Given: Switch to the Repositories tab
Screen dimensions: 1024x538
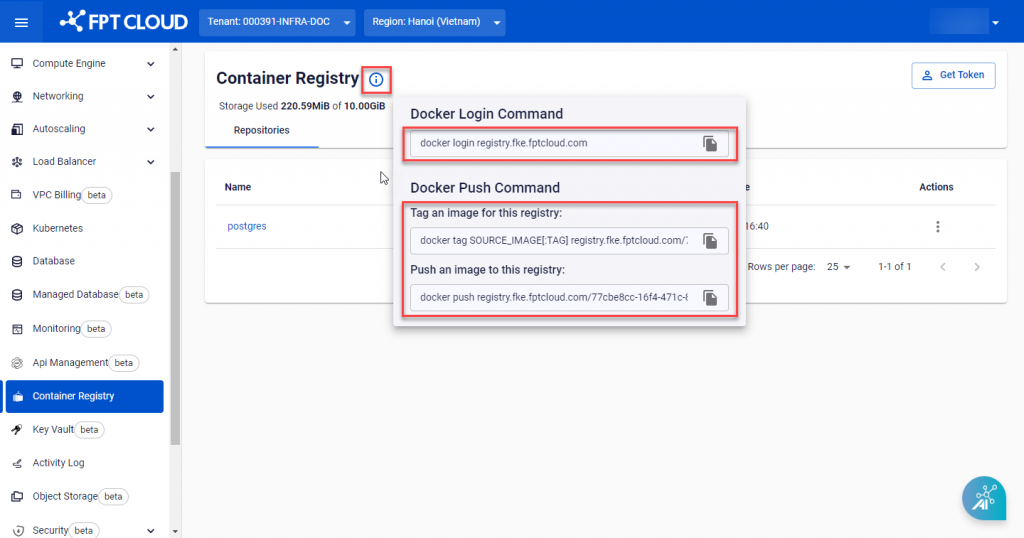Looking at the screenshot, I should coord(261,130).
